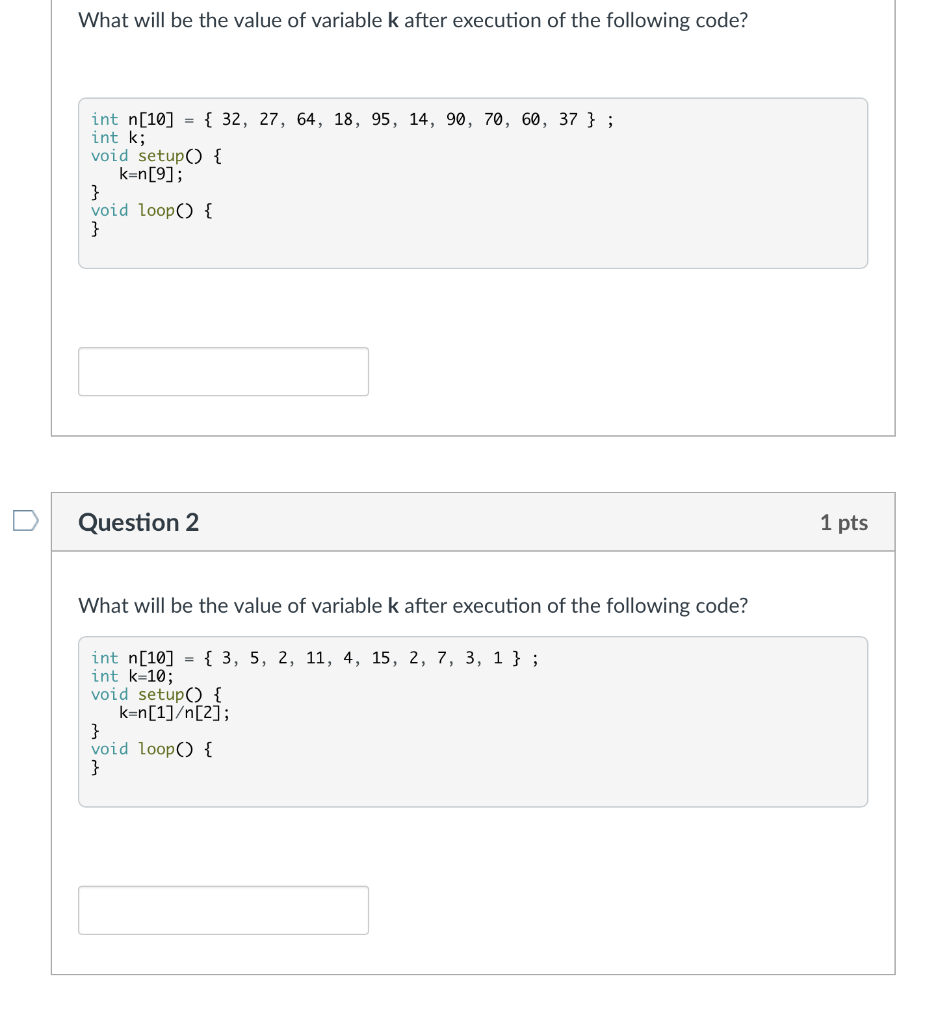Image resolution: width=925 pixels, height=1024 pixels.
Task: Click the bold k in the first prompt
Action: click(x=393, y=20)
